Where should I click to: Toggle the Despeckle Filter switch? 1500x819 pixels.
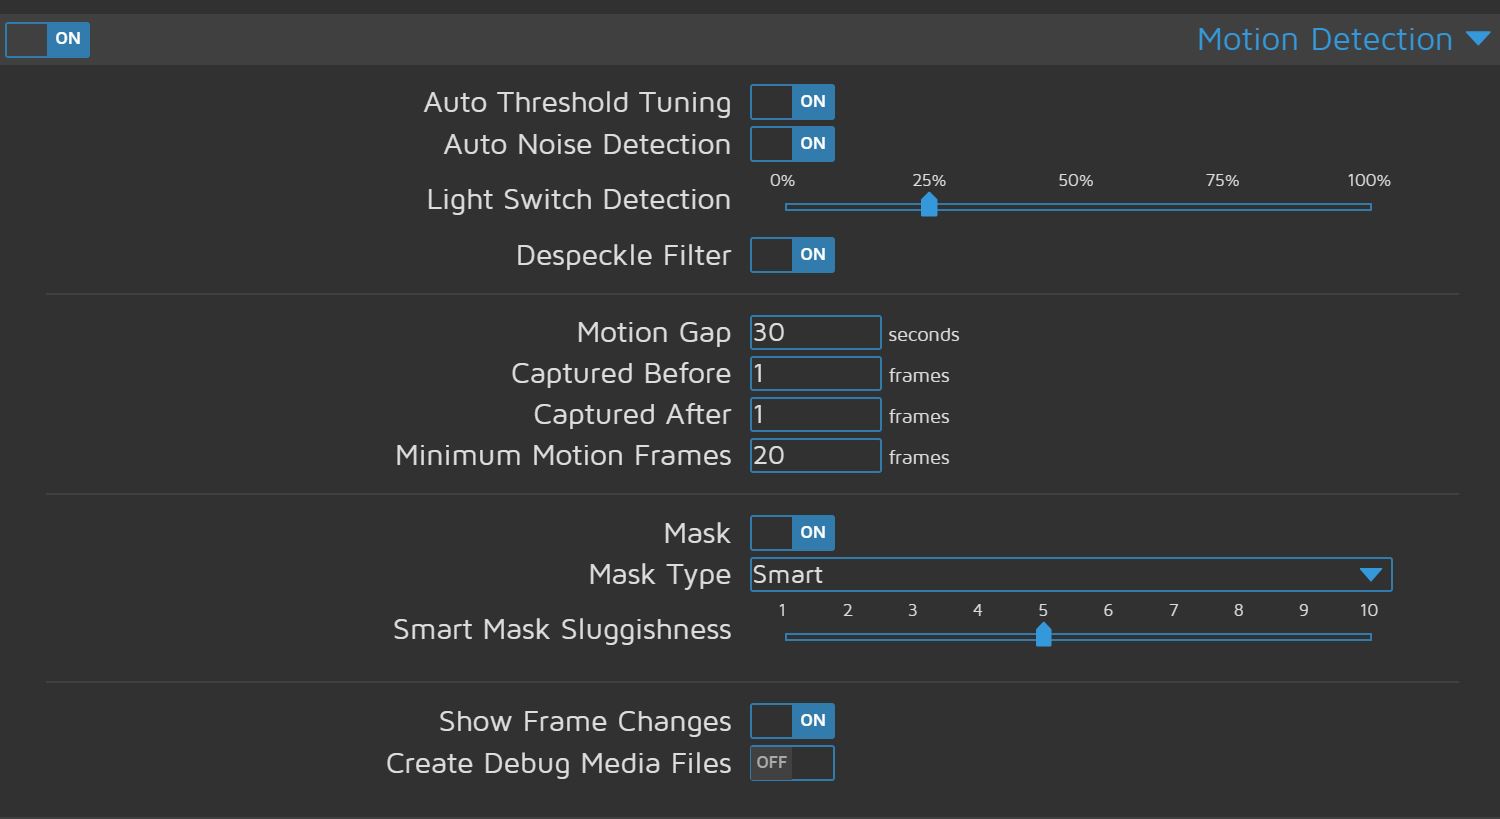792,255
